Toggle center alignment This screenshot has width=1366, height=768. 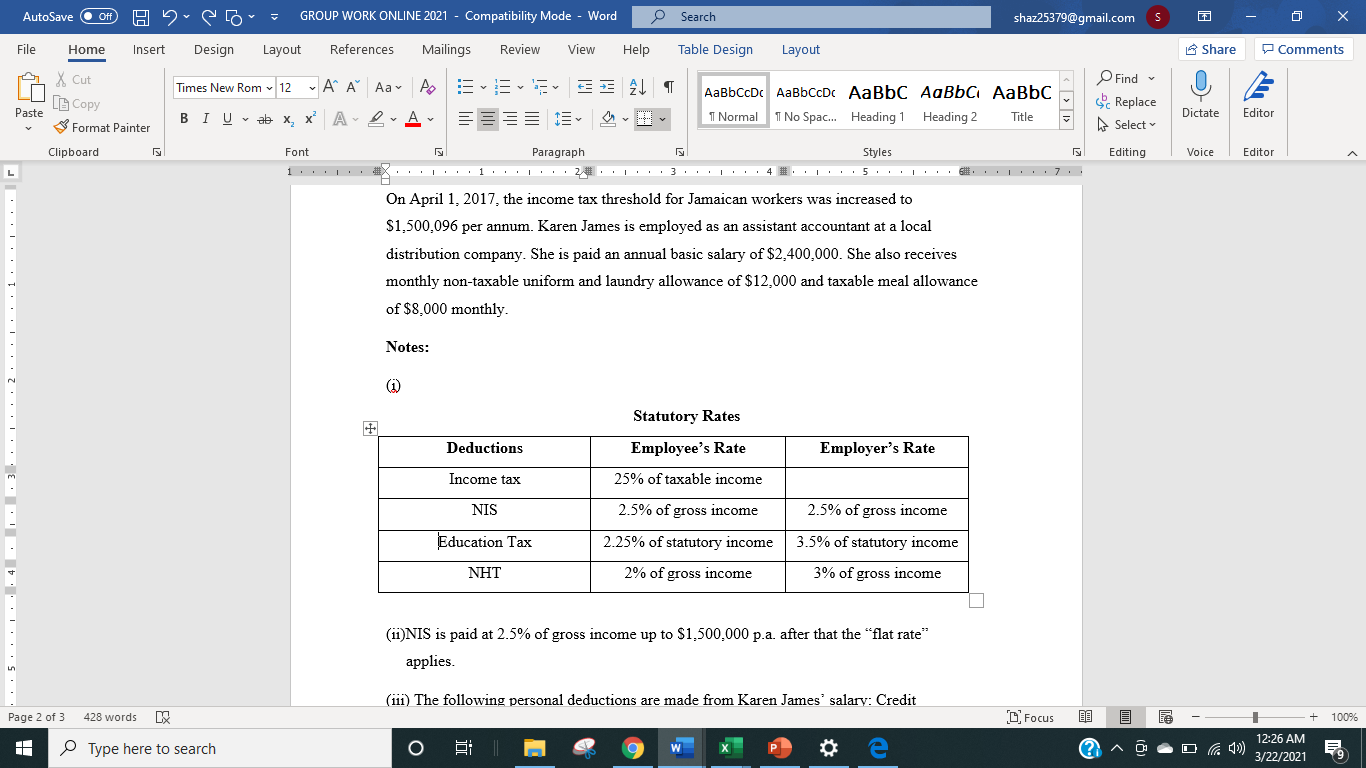[488, 119]
